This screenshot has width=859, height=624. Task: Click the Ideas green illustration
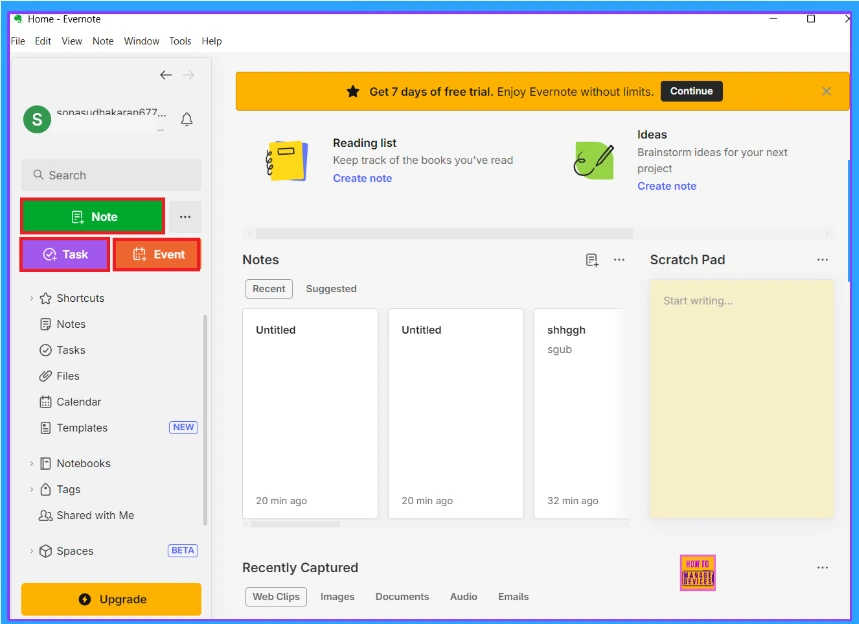(x=594, y=161)
